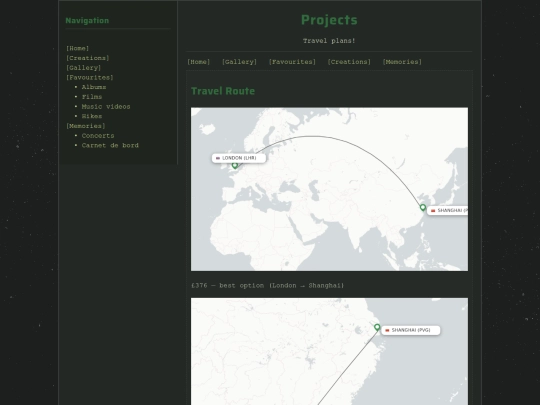Click the '£376 — best option' caption
540x405 pixels.
(267, 285)
